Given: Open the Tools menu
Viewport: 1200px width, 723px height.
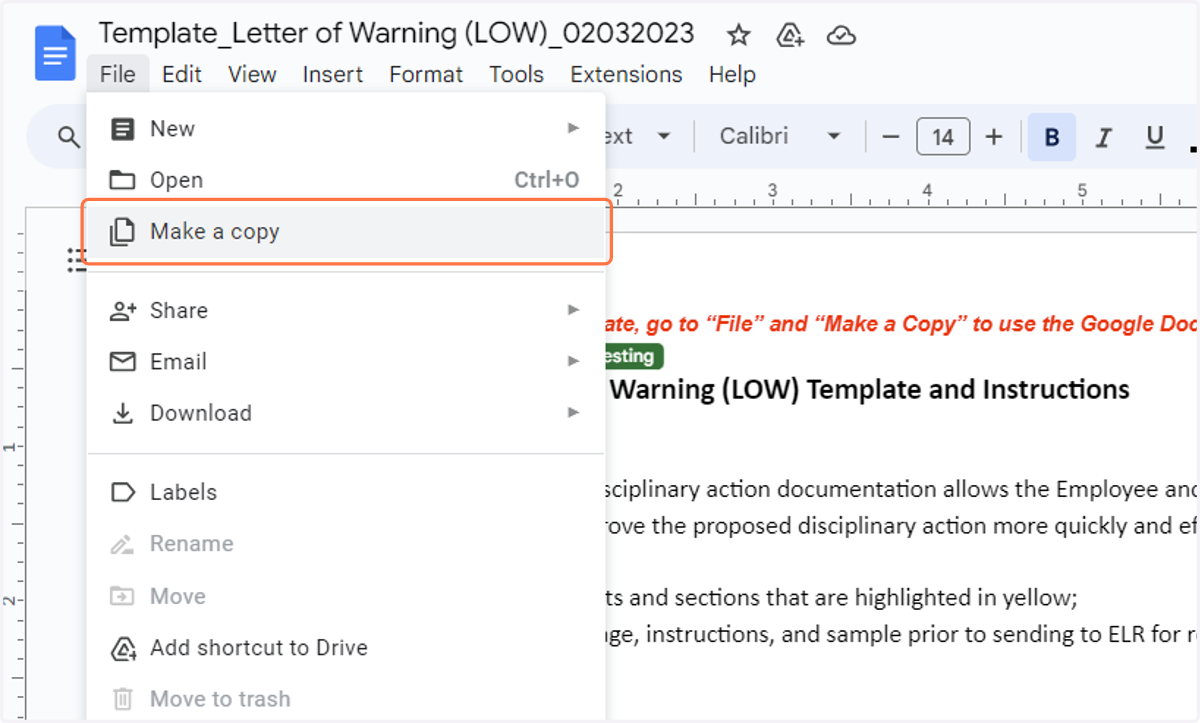Looking at the screenshot, I should [x=516, y=75].
